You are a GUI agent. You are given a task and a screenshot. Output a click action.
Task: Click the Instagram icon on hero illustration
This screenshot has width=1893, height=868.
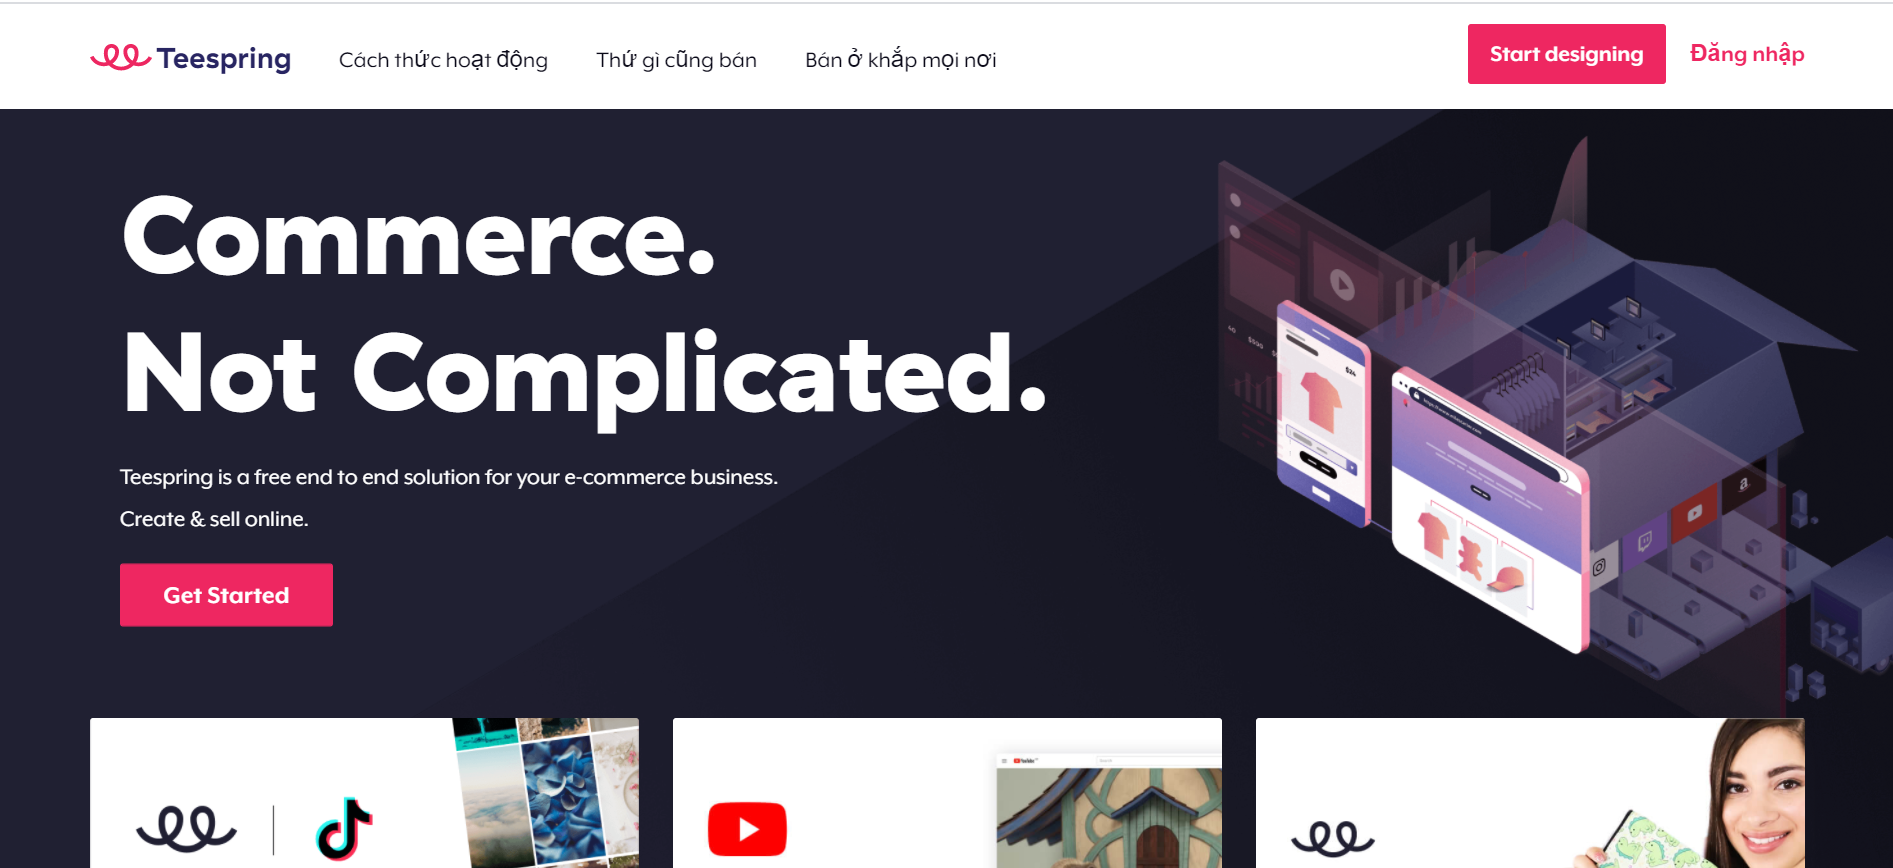tap(1599, 567)
